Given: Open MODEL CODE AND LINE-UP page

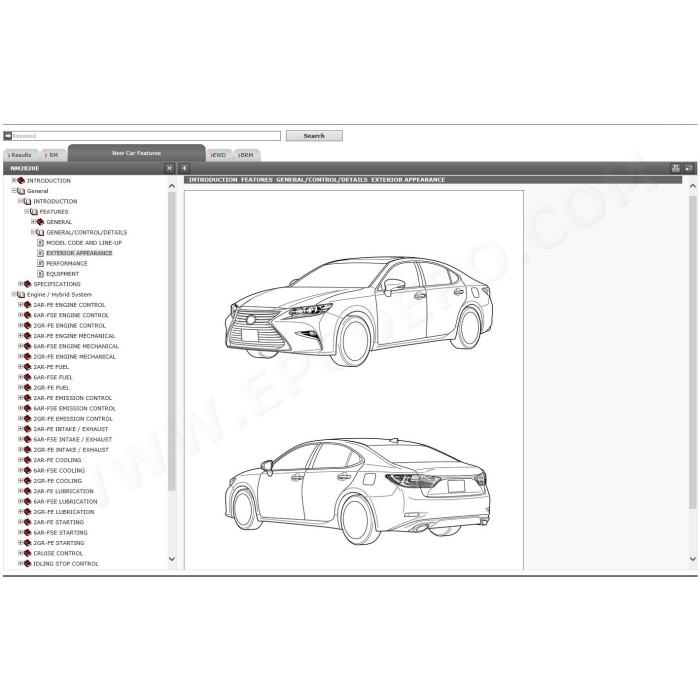Looking at the screenshot, I should tap(84, 243).
